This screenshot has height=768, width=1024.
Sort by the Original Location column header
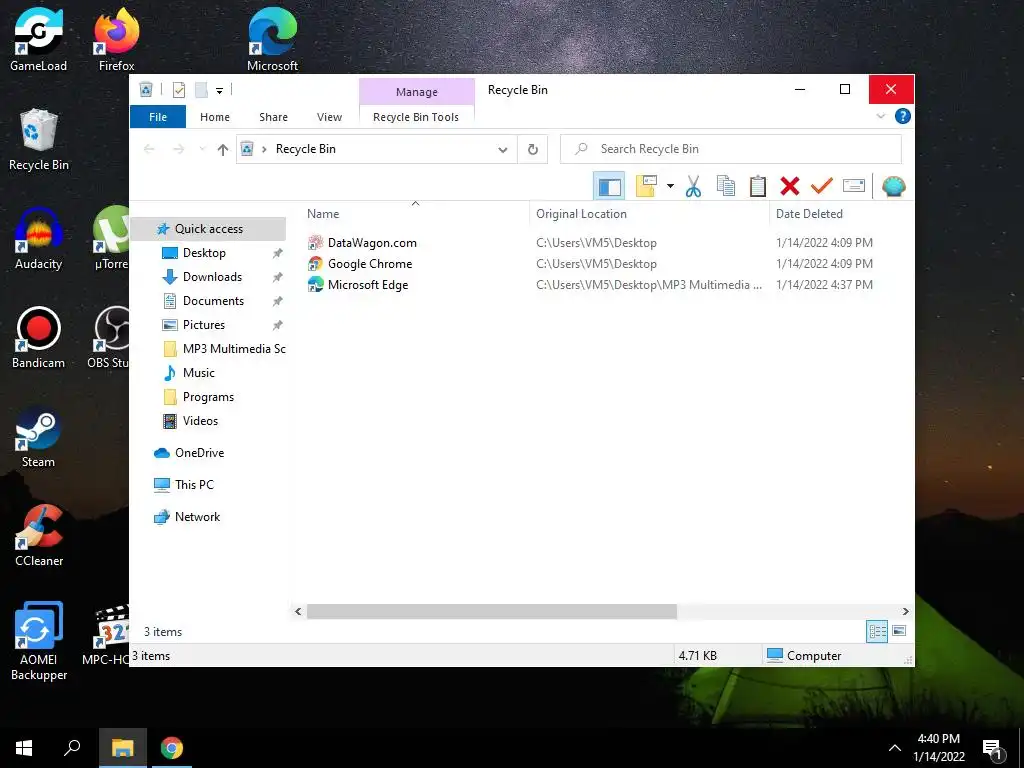pos(649,214)
